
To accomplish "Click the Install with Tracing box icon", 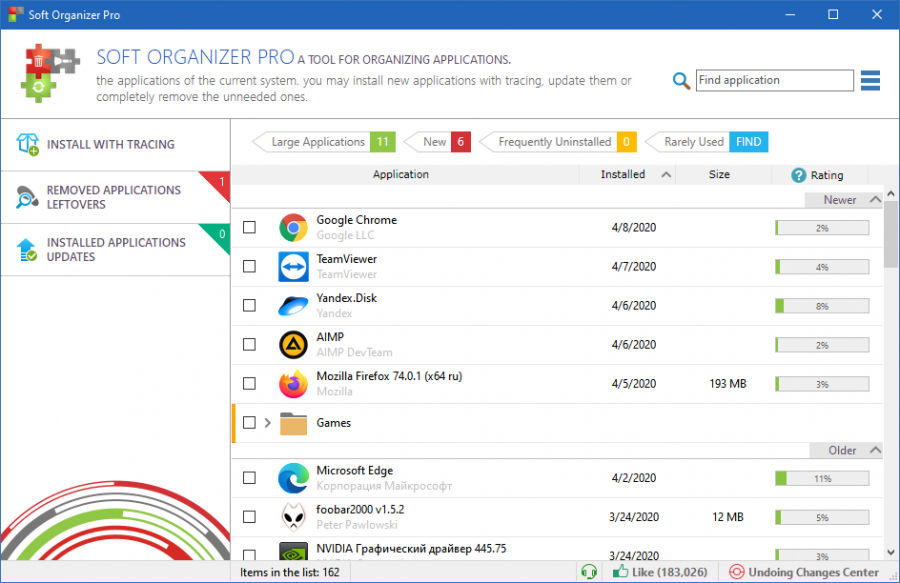I will pyautogui.click(x=28, y=144).
